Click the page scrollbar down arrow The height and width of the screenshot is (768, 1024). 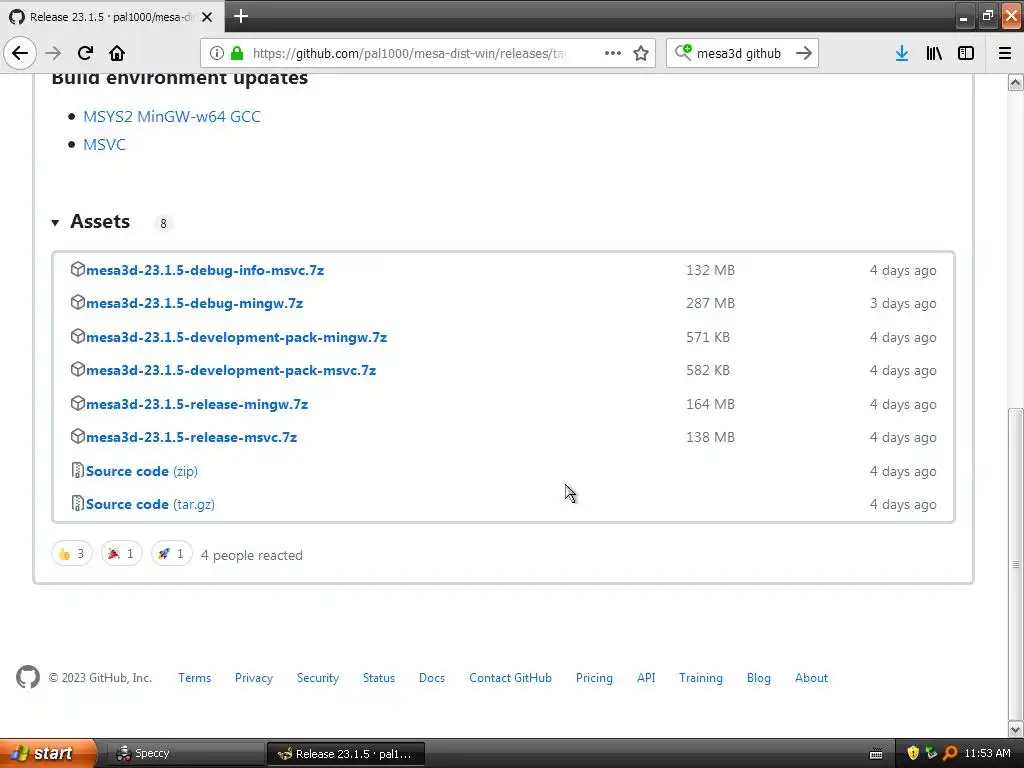(1016, 729)
